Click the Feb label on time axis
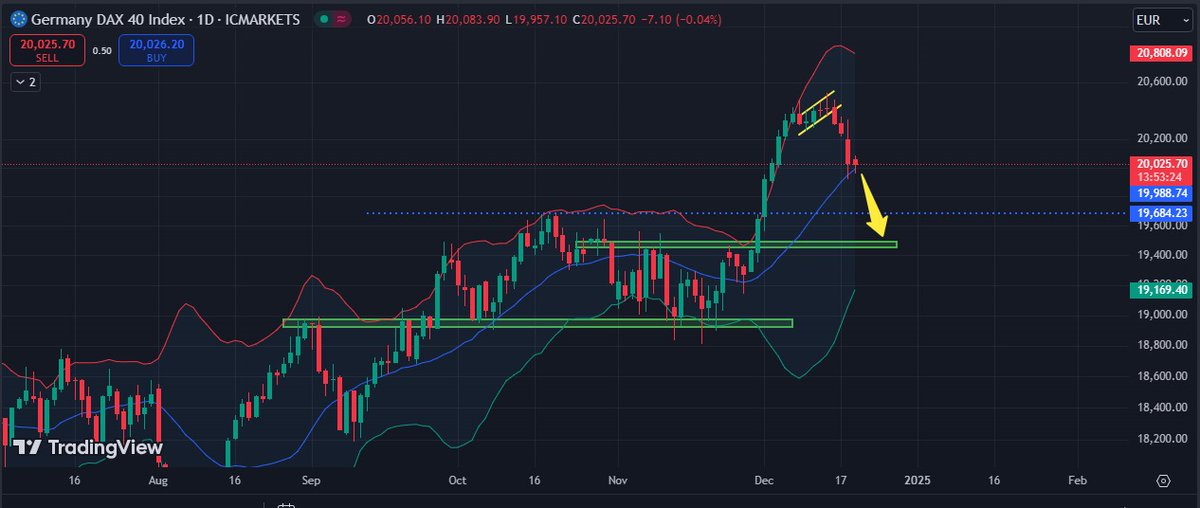1200x508 pixels. click(x=1077, y=481)
